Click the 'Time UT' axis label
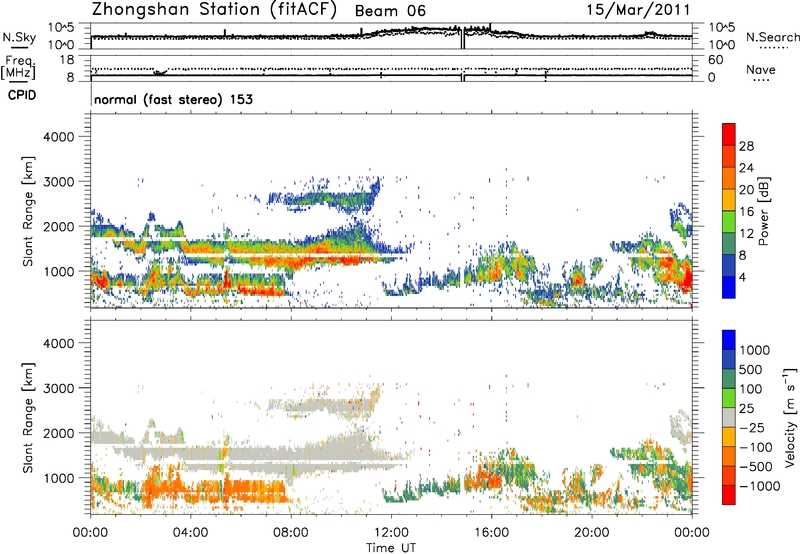Screen dimensions: 800x554 (391, 548)
